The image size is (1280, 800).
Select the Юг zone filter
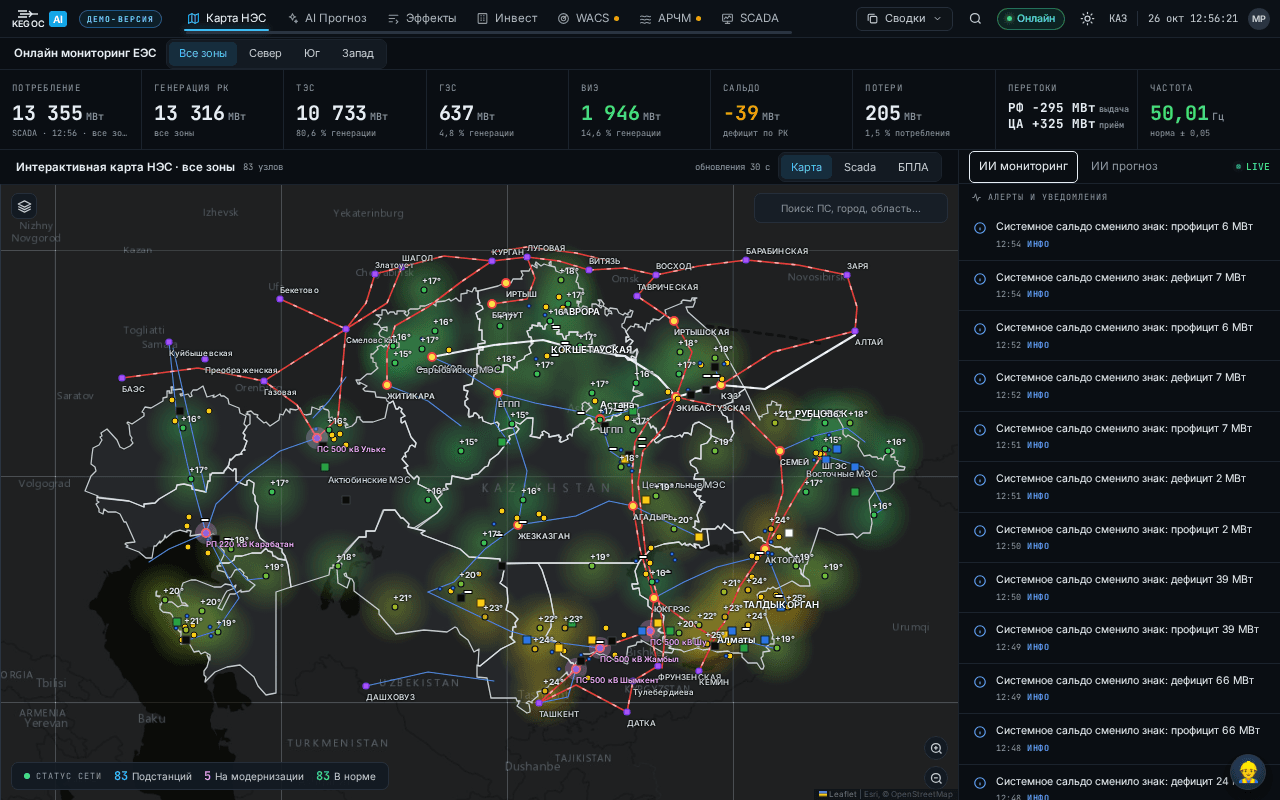312,53
